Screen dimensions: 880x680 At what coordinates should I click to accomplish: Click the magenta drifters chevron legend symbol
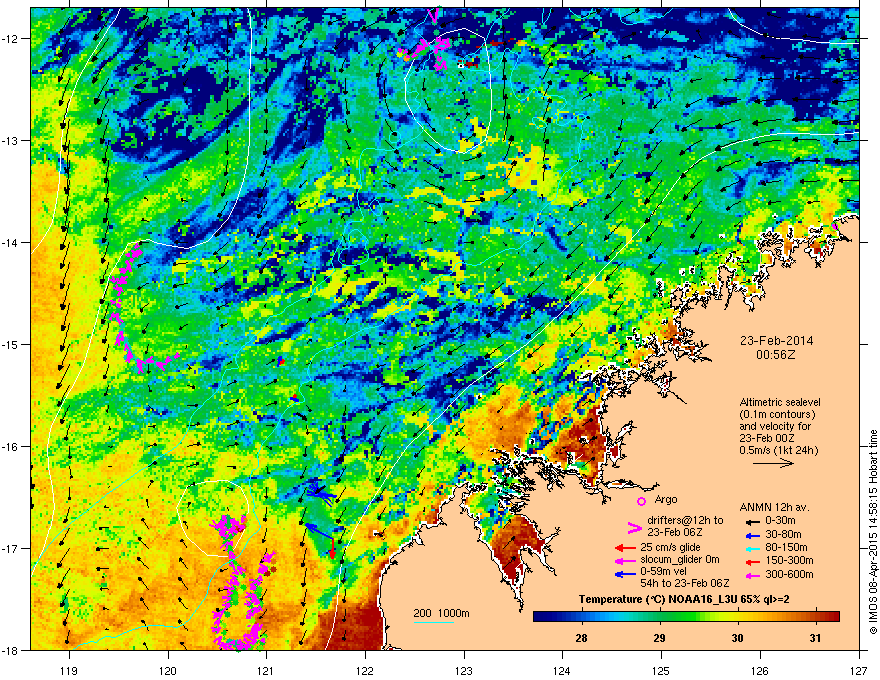click(x=634, y=527)
